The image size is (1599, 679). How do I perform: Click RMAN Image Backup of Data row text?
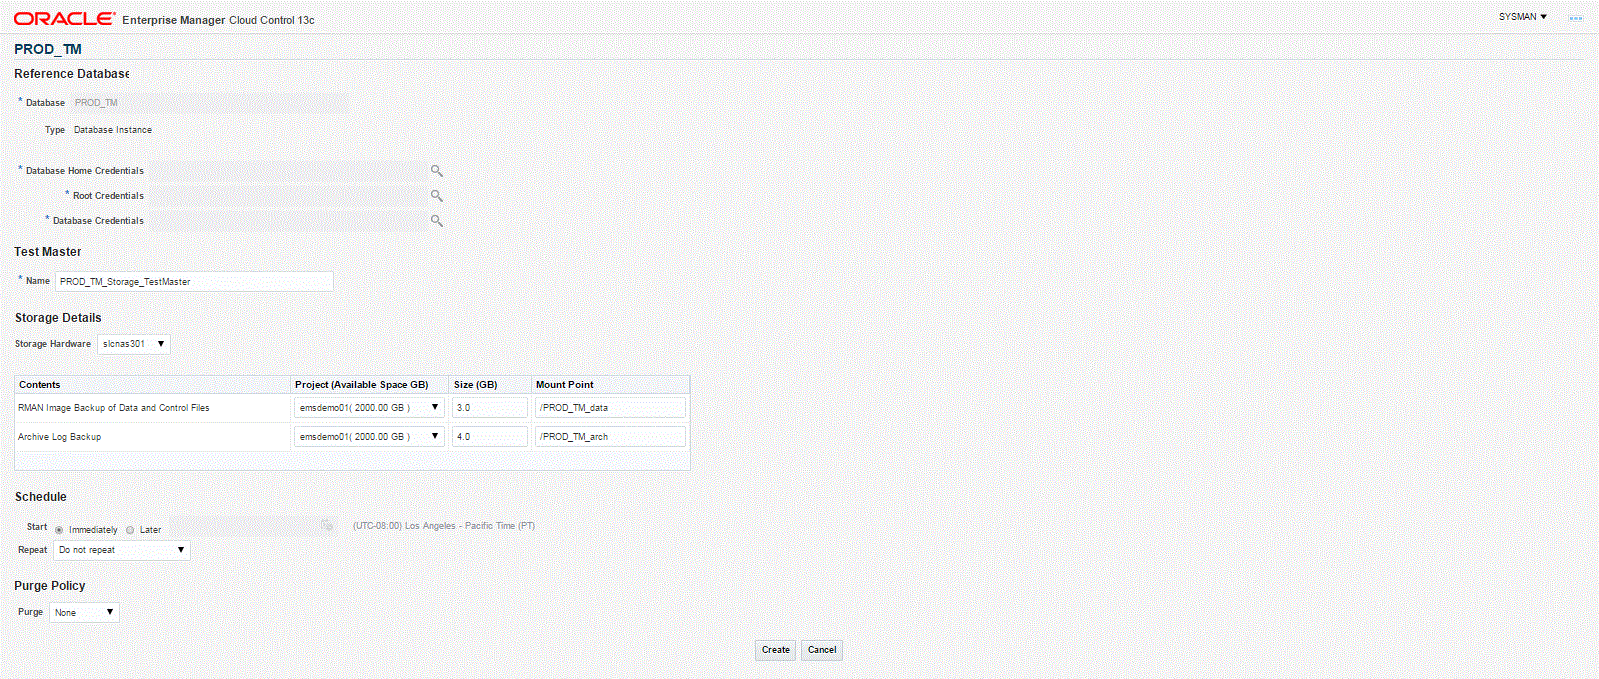pyautogui.click(x=114, y=408)
